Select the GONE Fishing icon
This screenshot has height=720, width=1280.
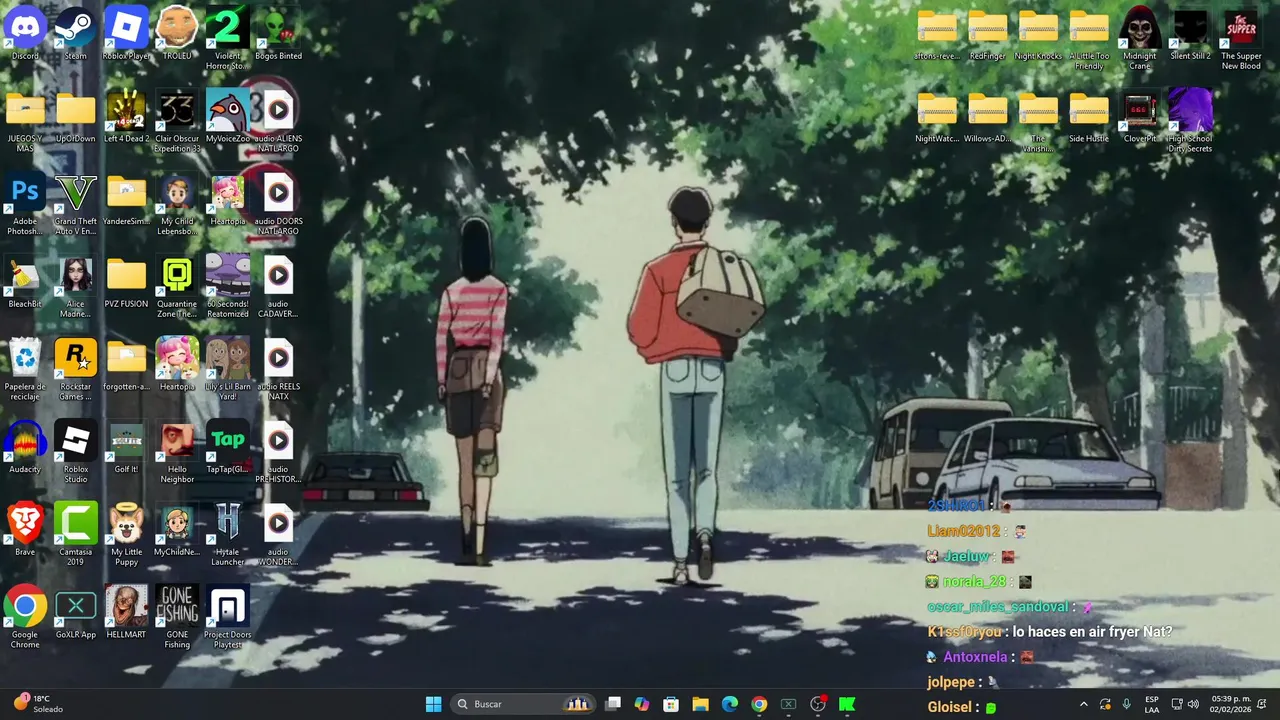pyautogui.click(x=177, y=618)
